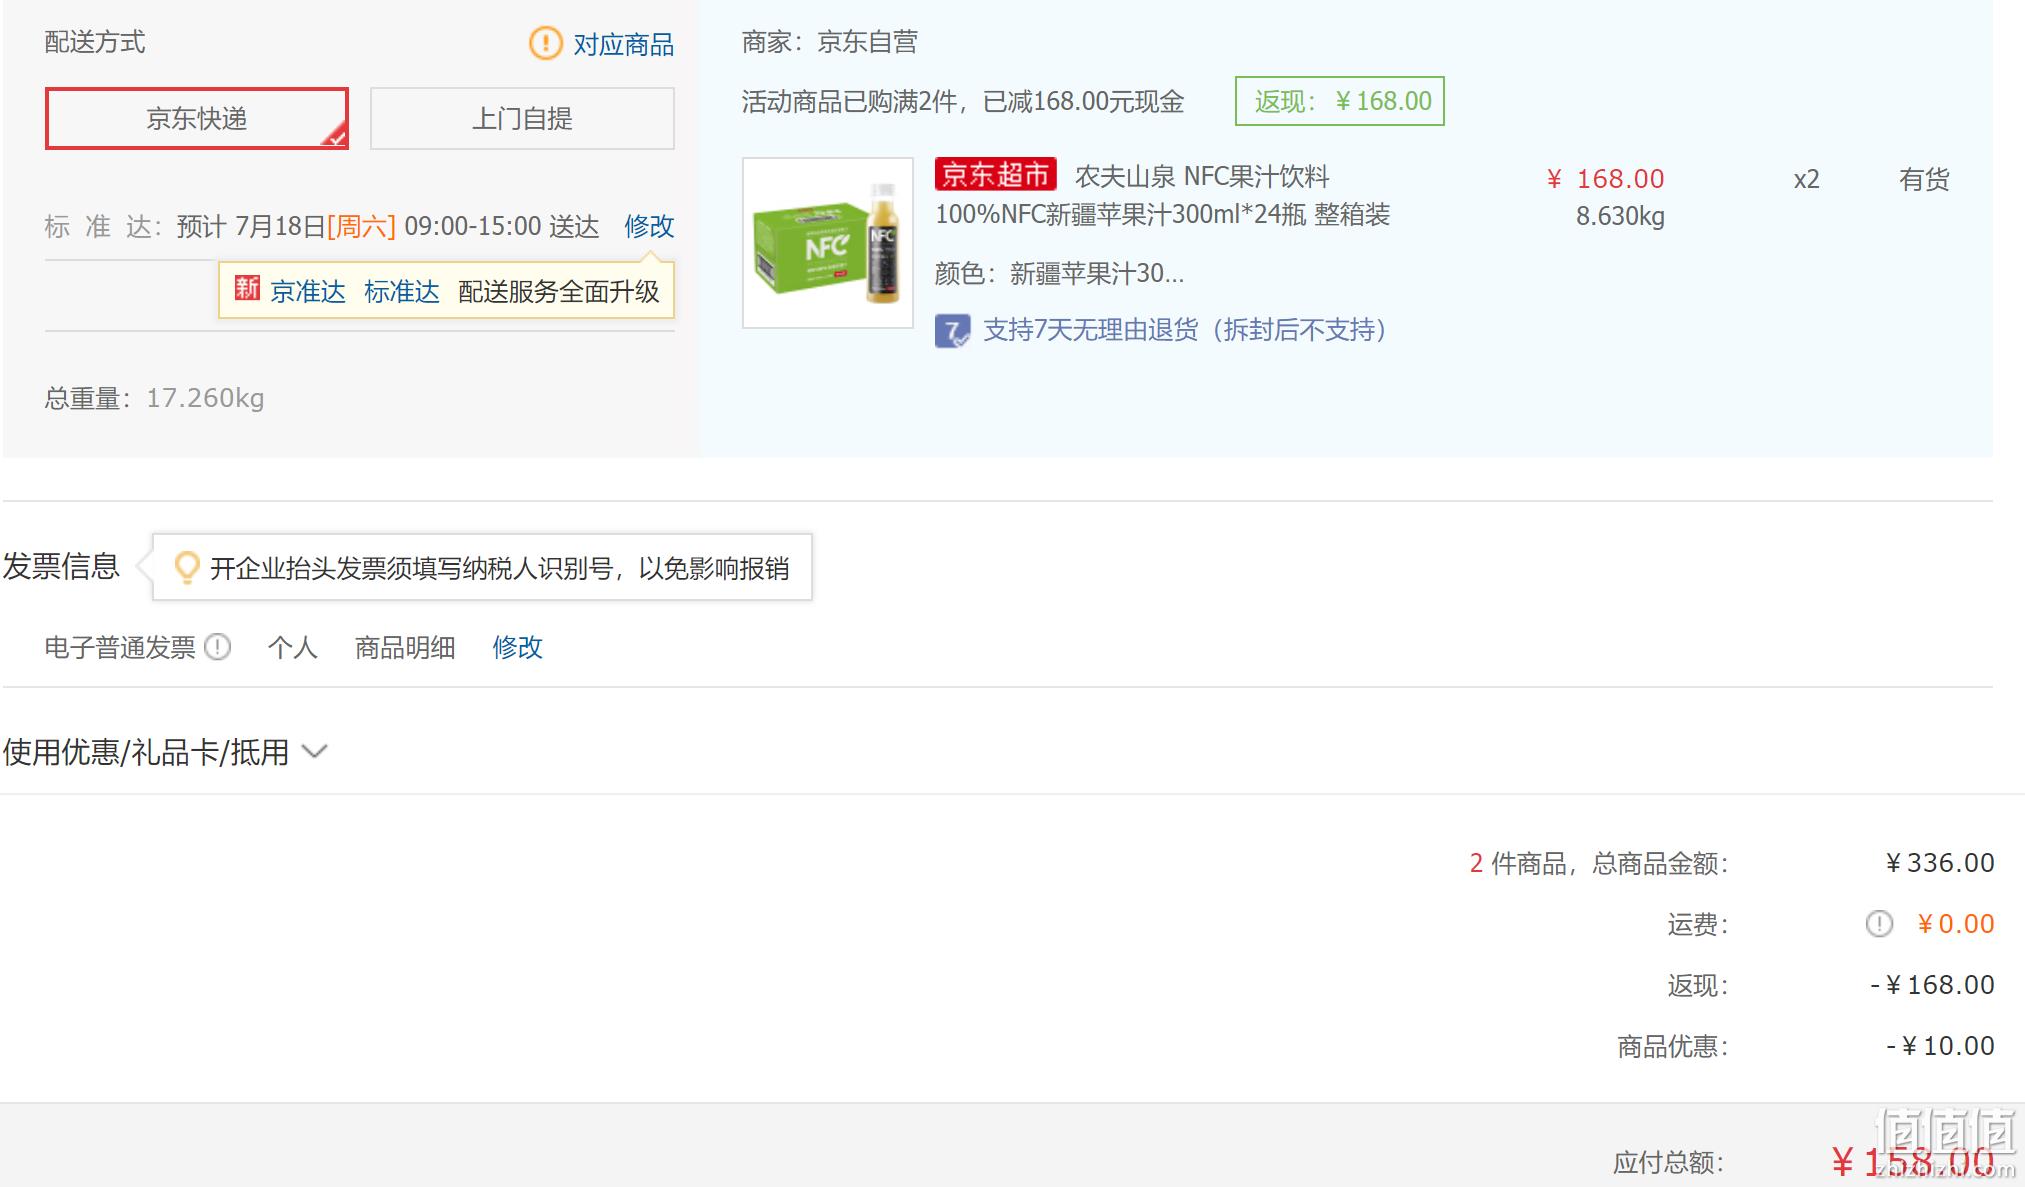Expand 使用优惠/礼品卡/抵用 section
This screenshot has width=2025, height=1187.
[x=165, y=752]
